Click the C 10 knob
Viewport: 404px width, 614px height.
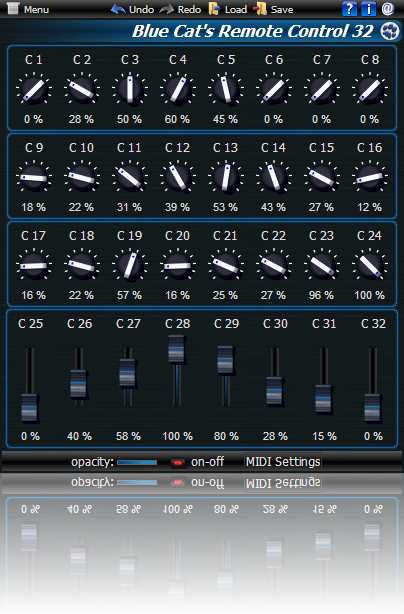click(x=82, y=178)
